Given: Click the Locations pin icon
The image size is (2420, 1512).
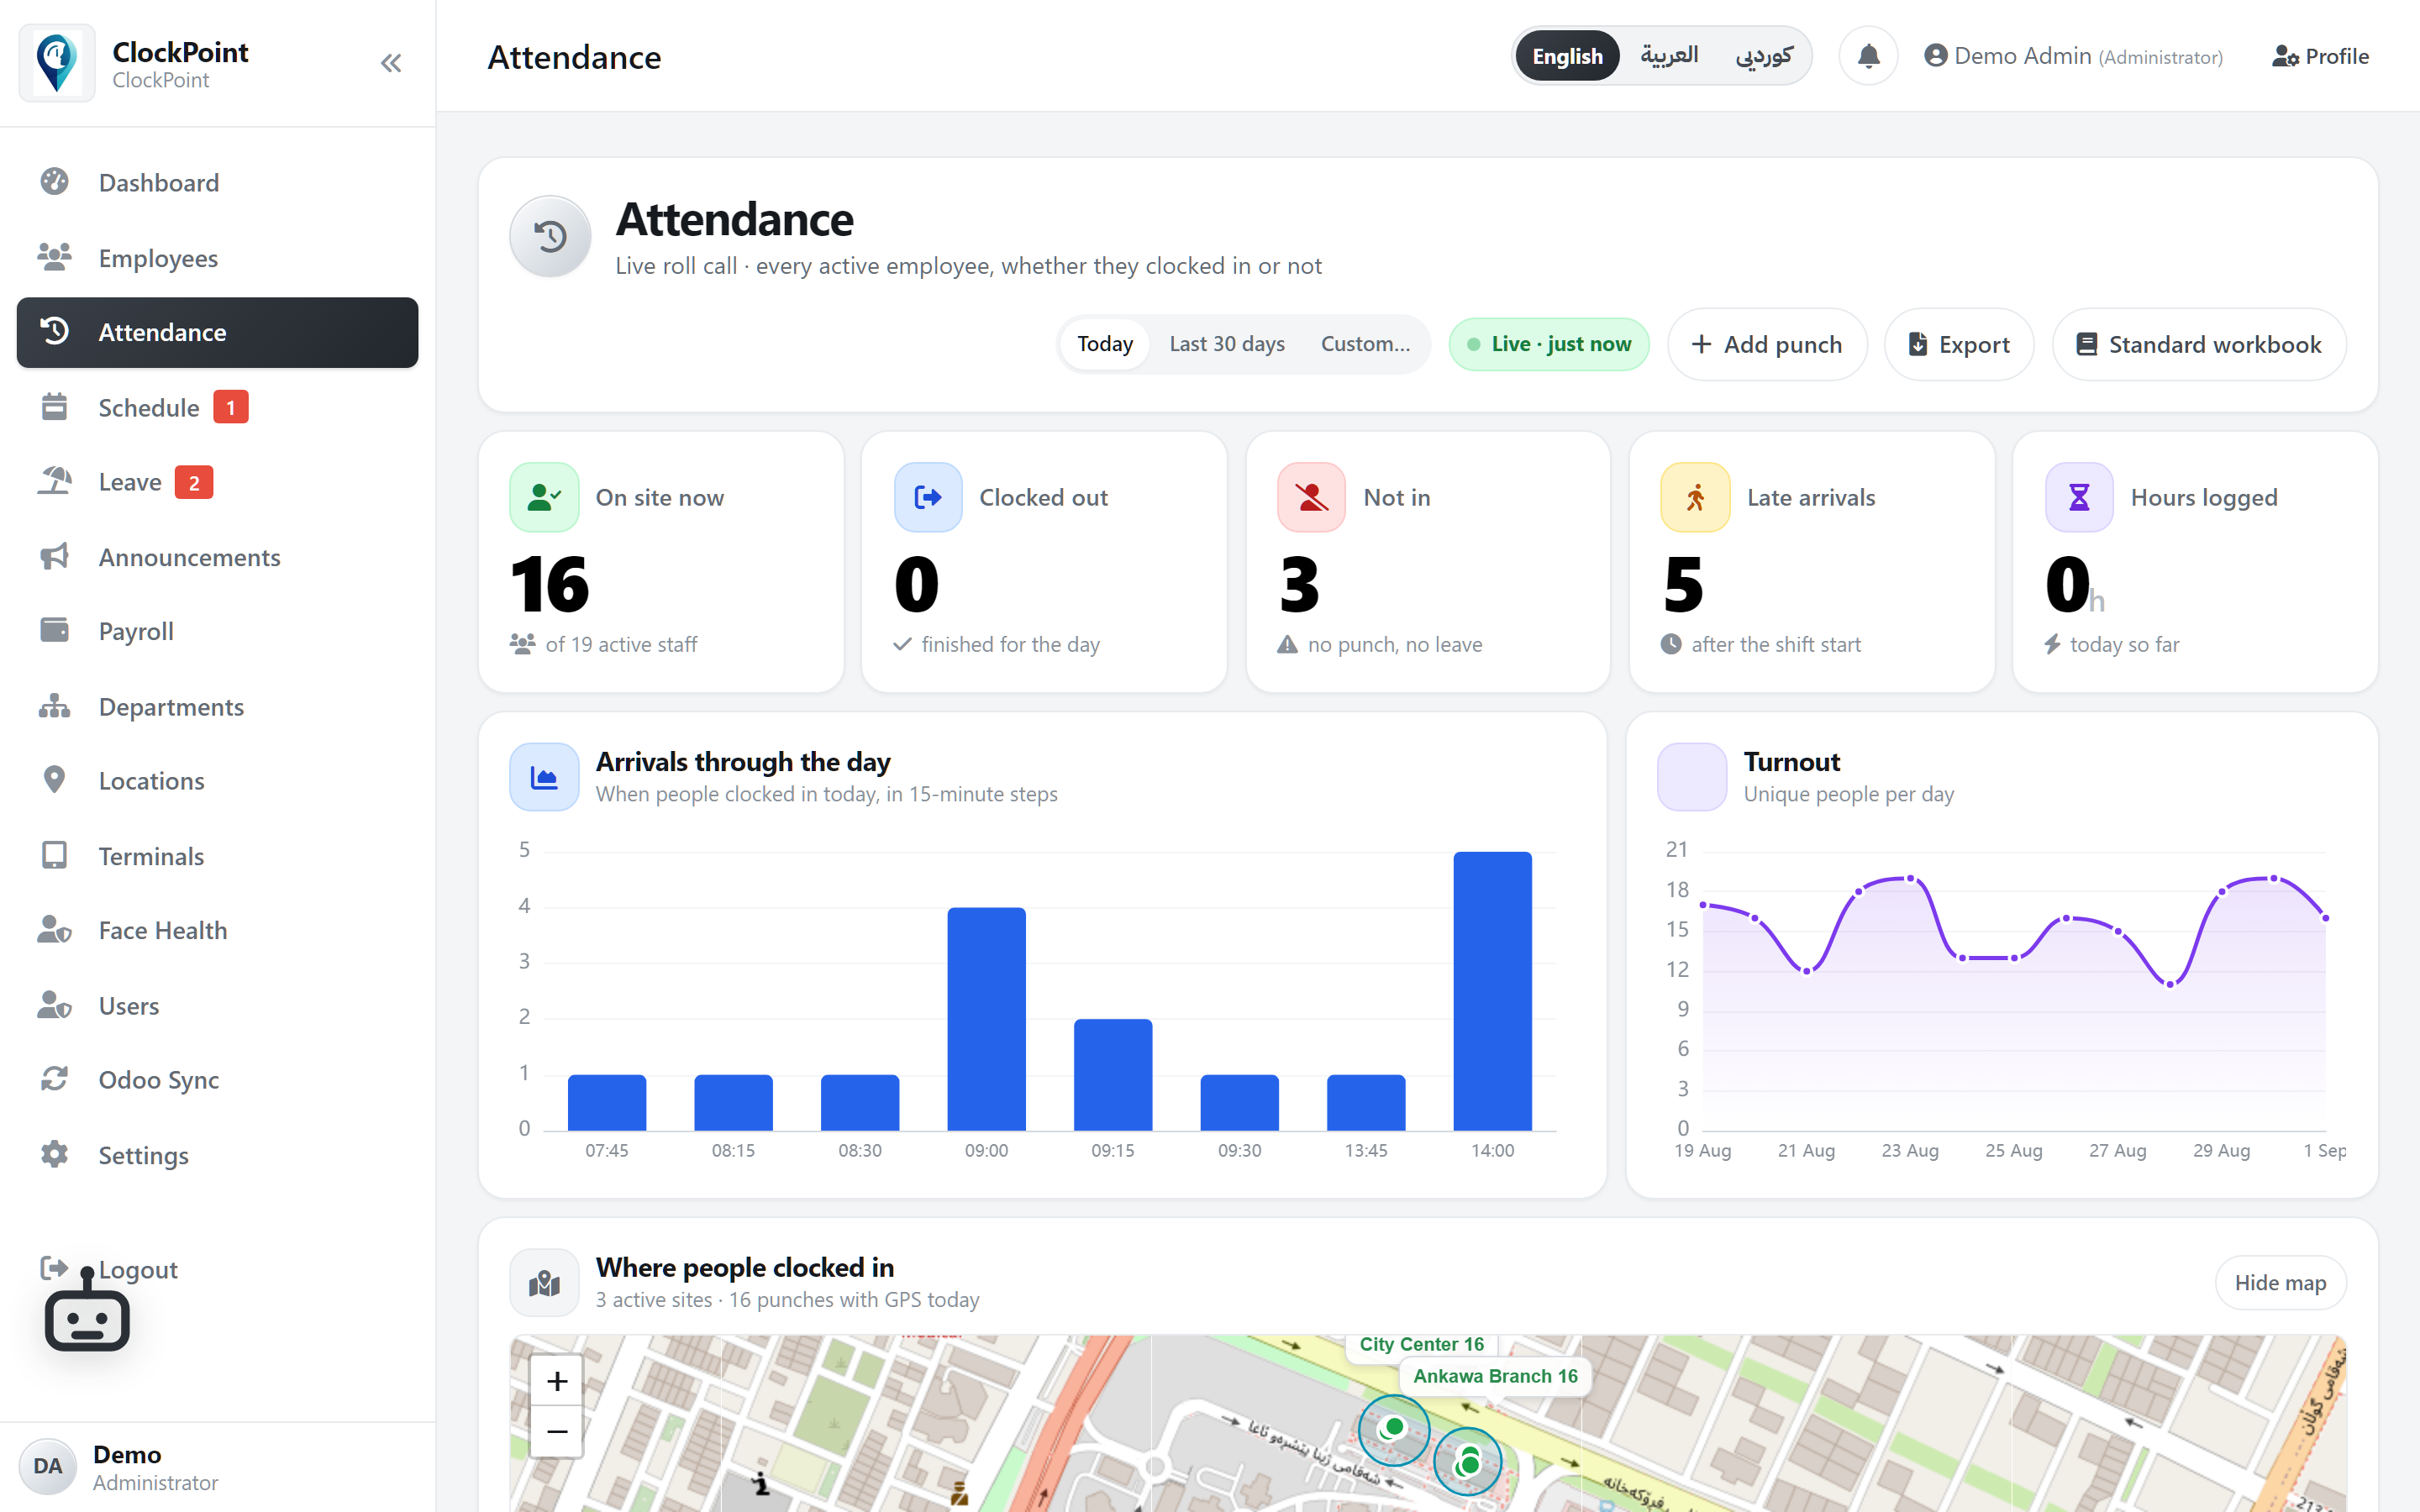Looking at the screenshot, I should click(54, 780).
